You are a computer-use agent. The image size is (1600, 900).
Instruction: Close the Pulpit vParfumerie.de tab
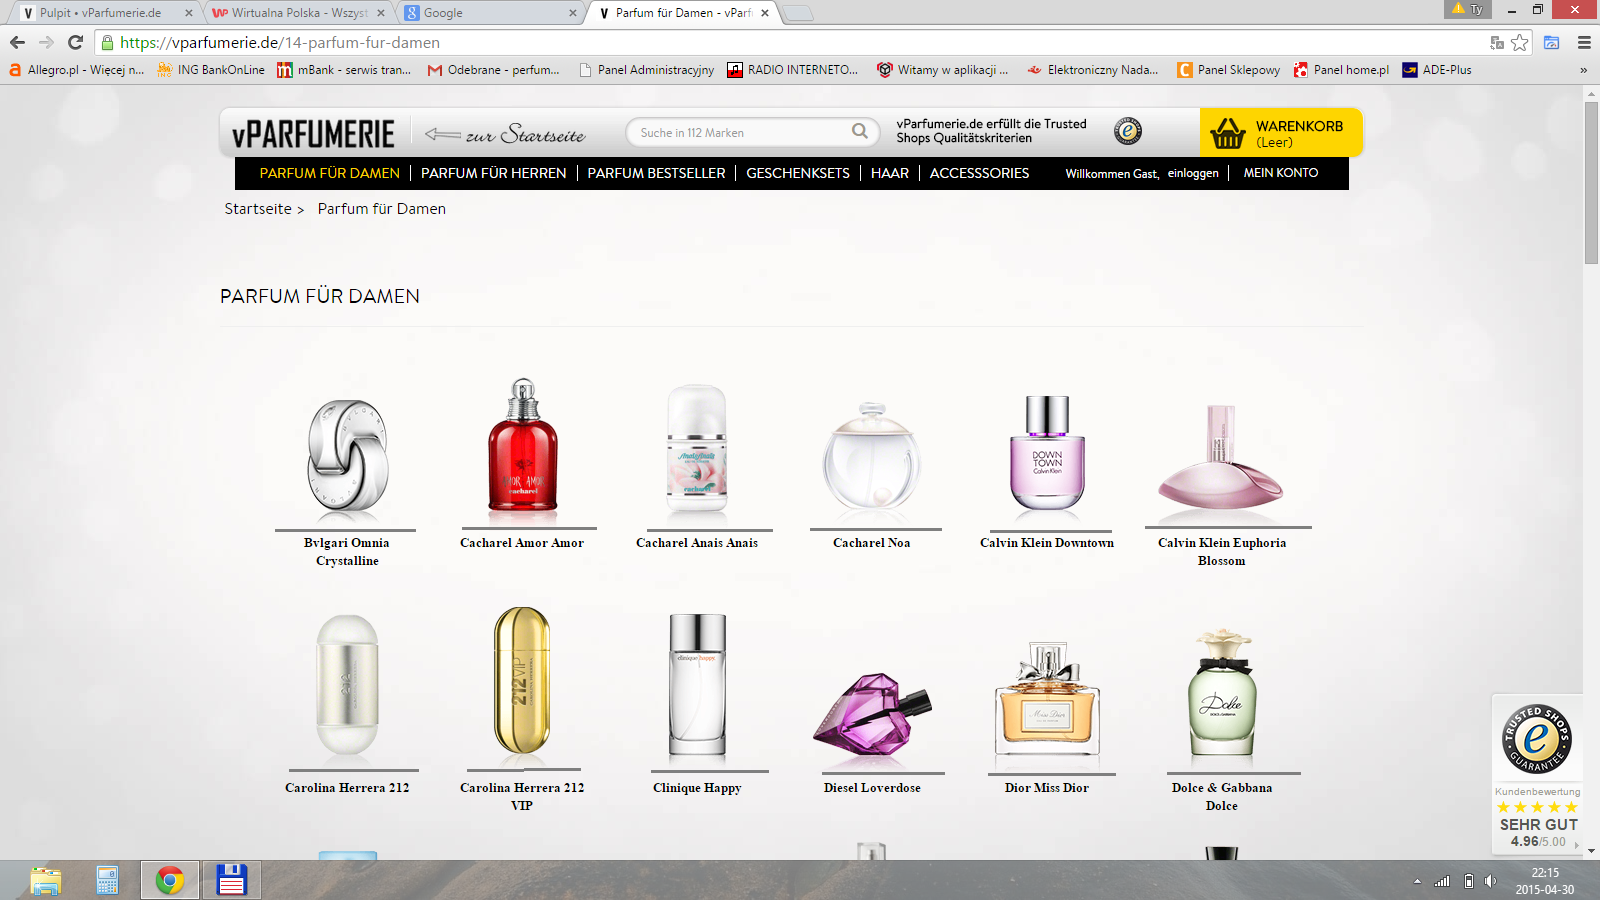coord(188,13)
